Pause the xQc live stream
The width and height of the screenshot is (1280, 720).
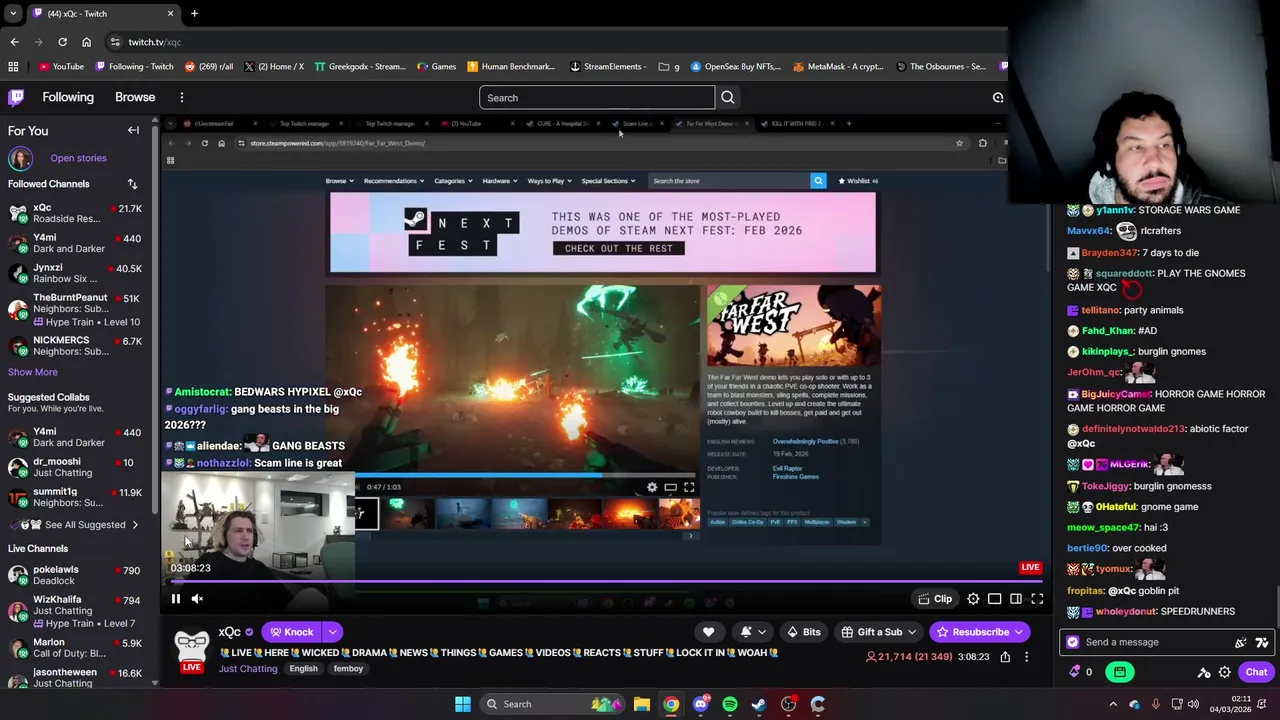(x=175, y=599)
